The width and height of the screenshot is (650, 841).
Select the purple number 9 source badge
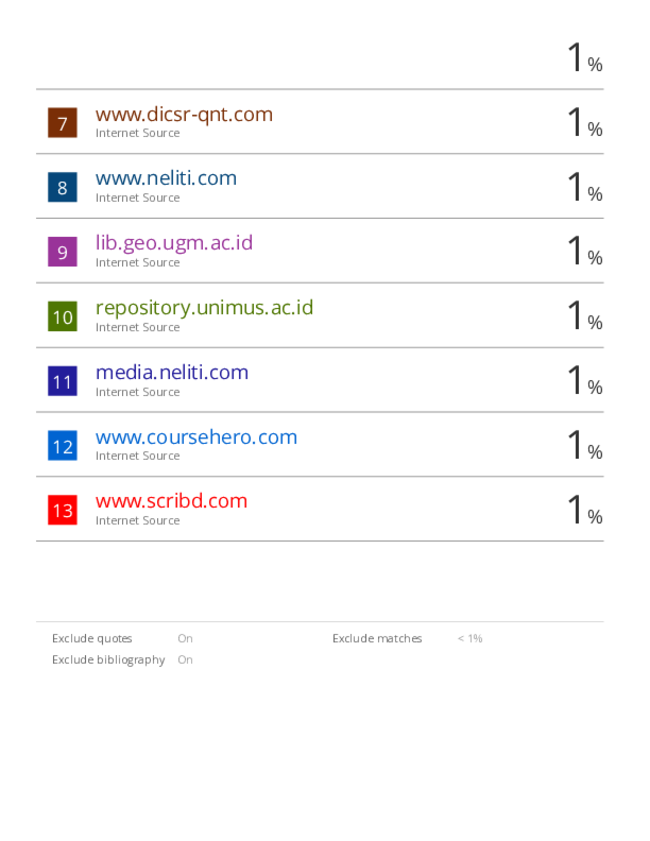click(x=62, y=252)
